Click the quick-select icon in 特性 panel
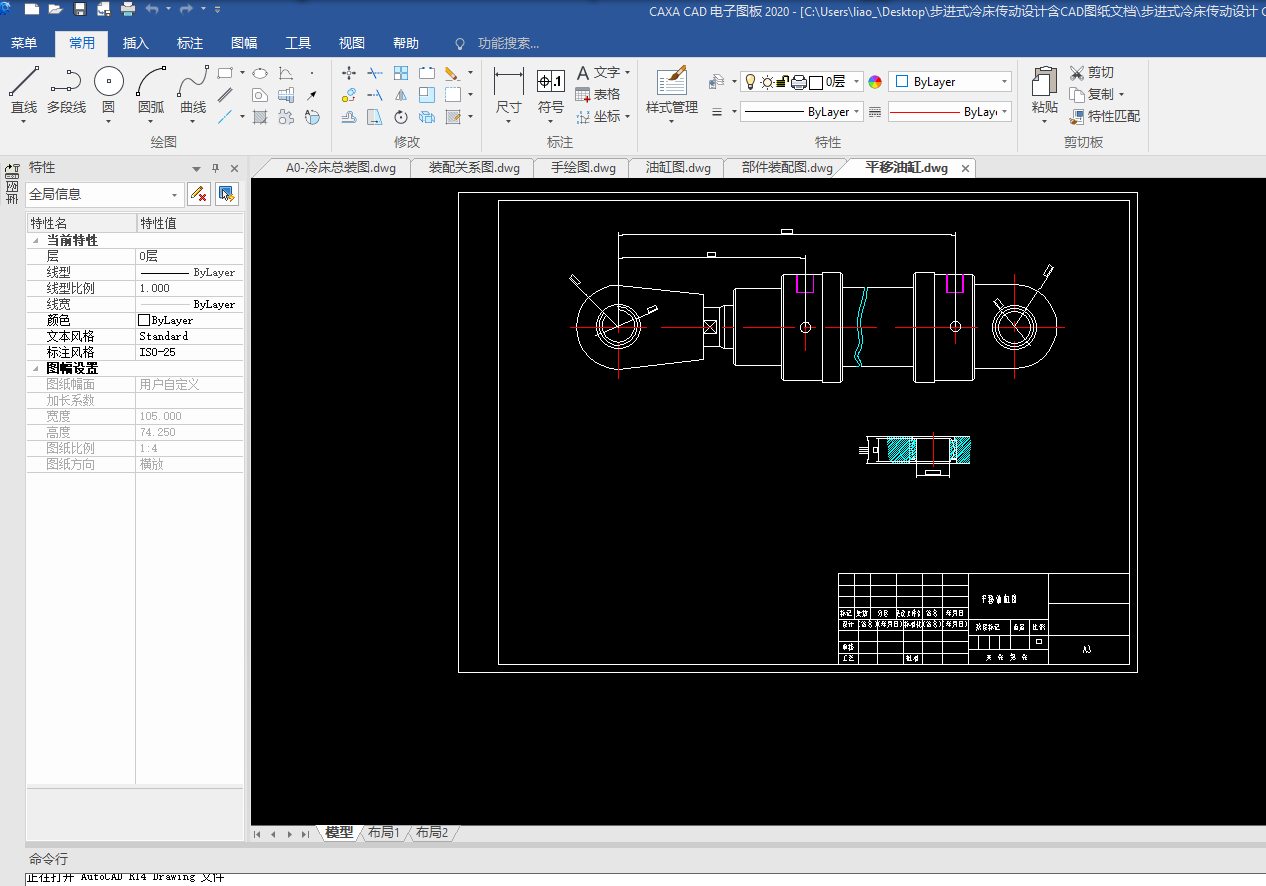Screen dimensions: 1266x886 tap(227, 194)
